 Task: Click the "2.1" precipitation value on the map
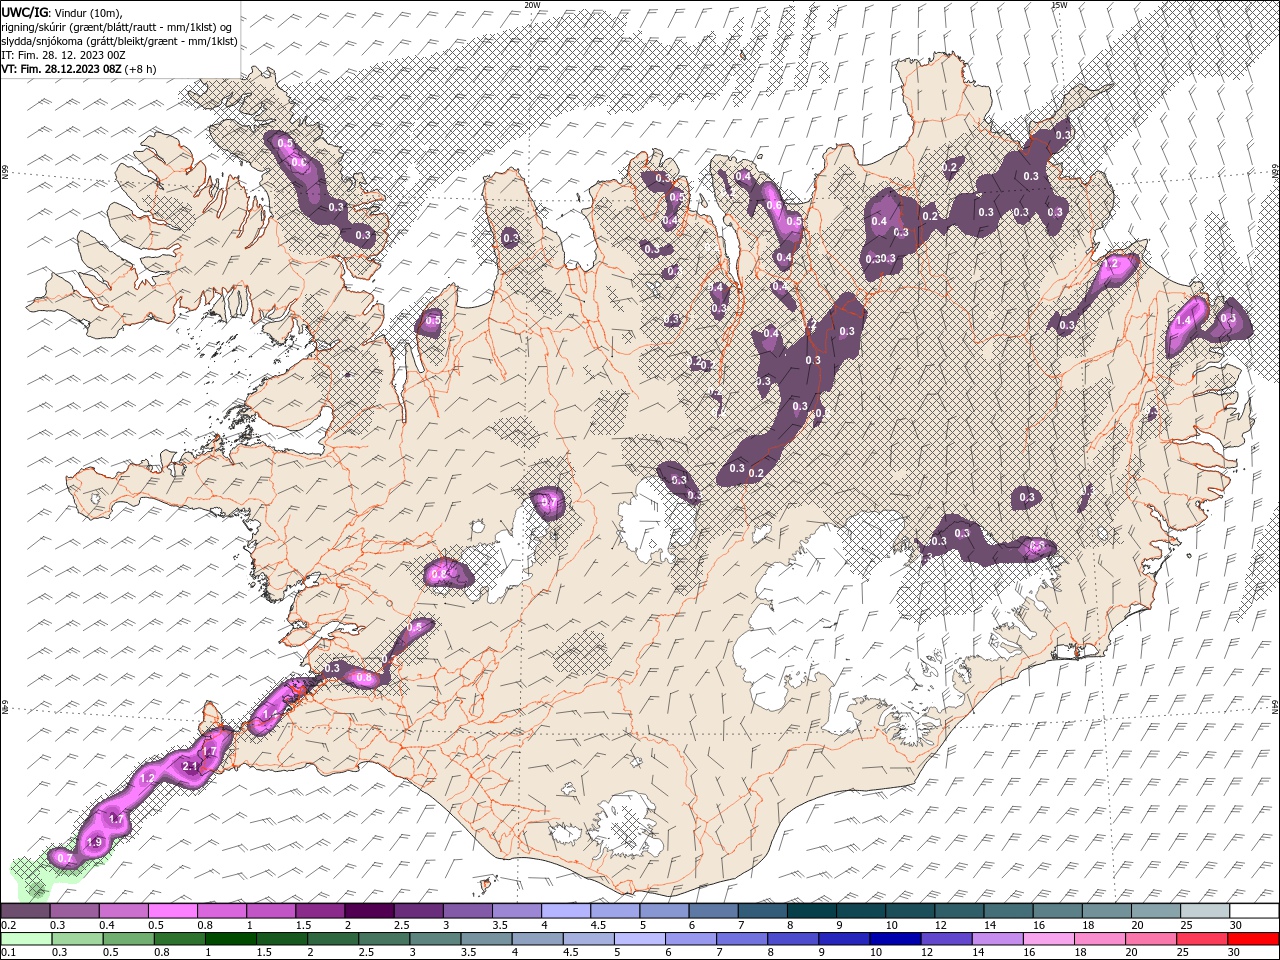click(x=191, y=766)
